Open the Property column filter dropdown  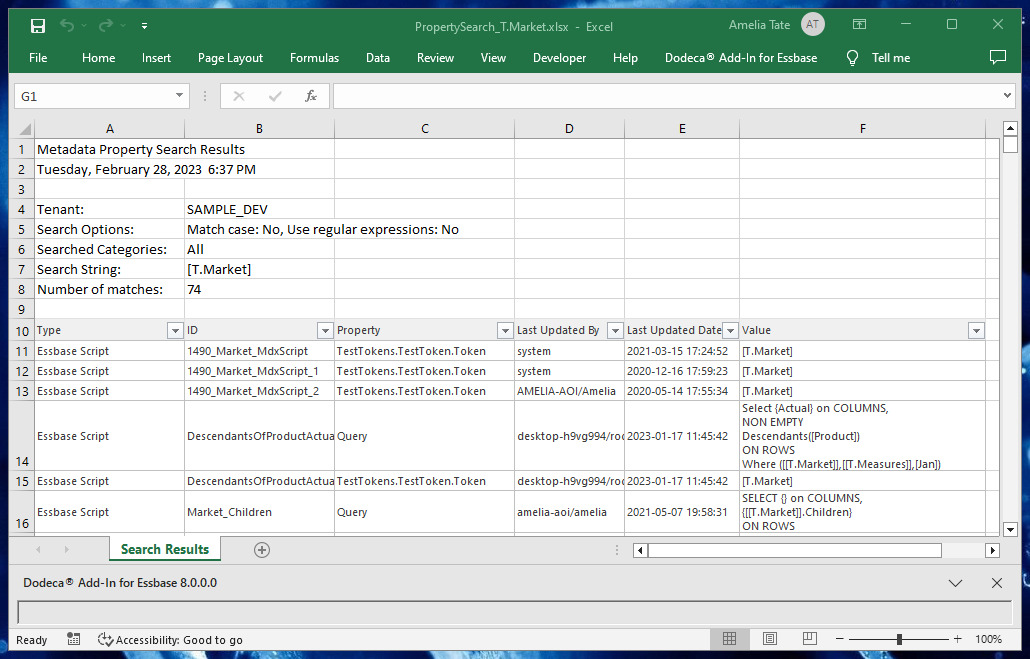504,330
